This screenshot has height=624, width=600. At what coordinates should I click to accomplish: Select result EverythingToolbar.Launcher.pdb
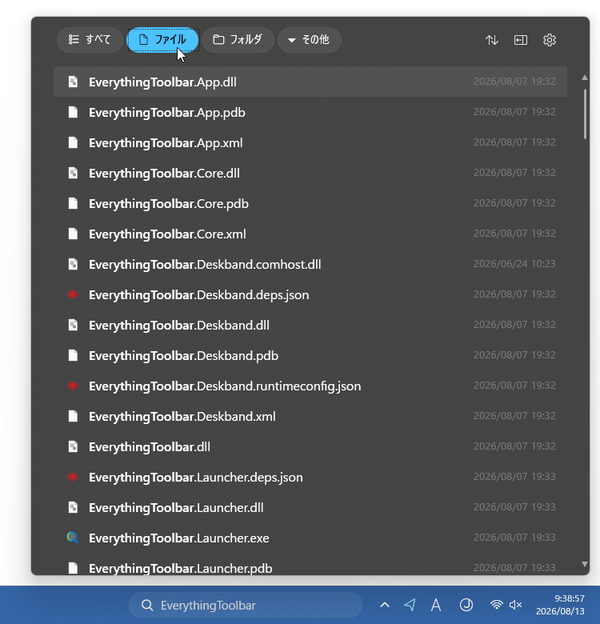310,566
